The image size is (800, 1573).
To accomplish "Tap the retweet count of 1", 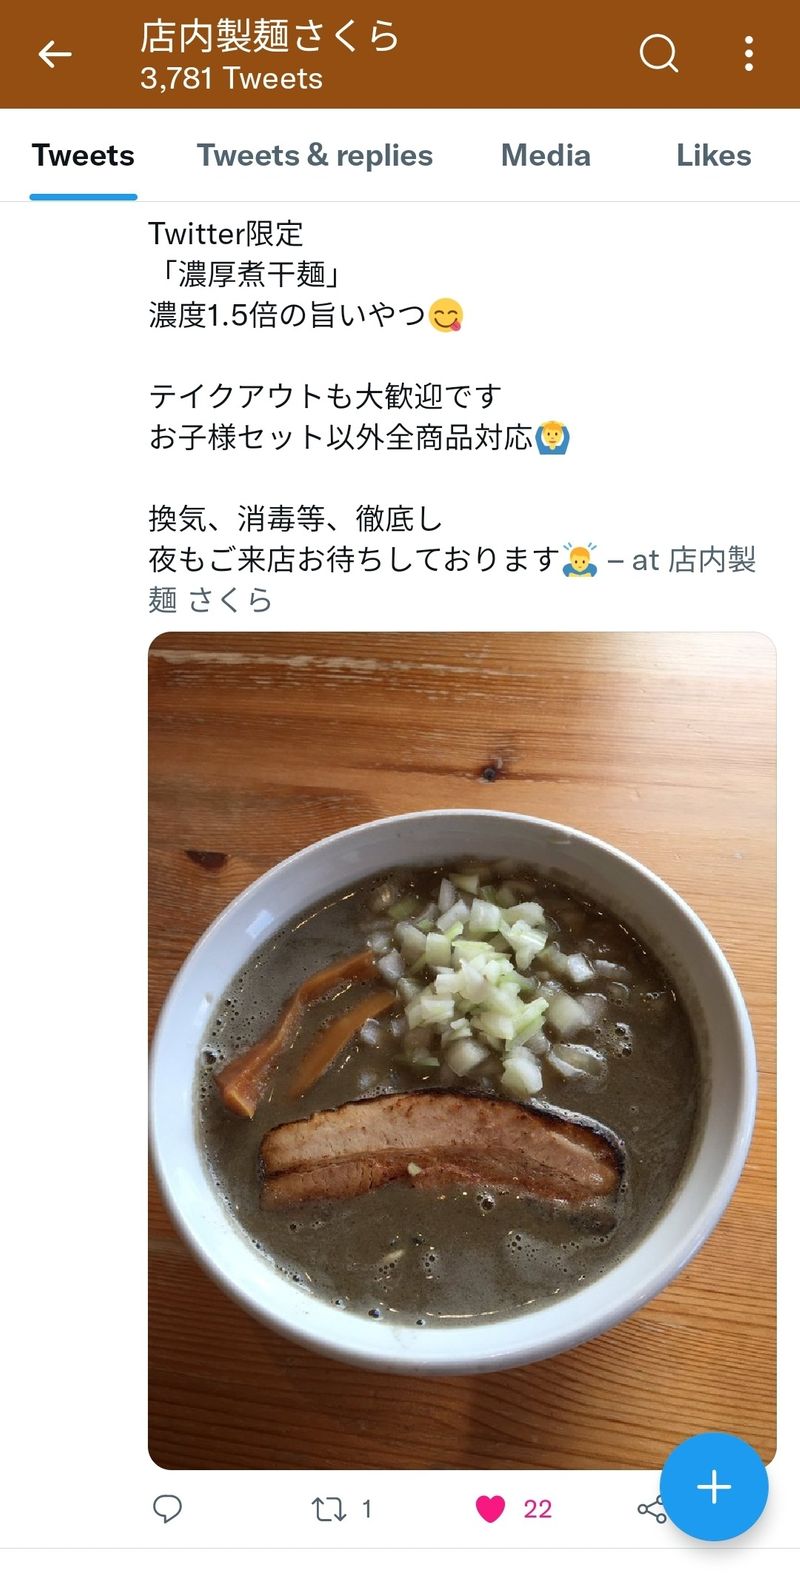I will pyautogui.click(x=366, y=1508).
